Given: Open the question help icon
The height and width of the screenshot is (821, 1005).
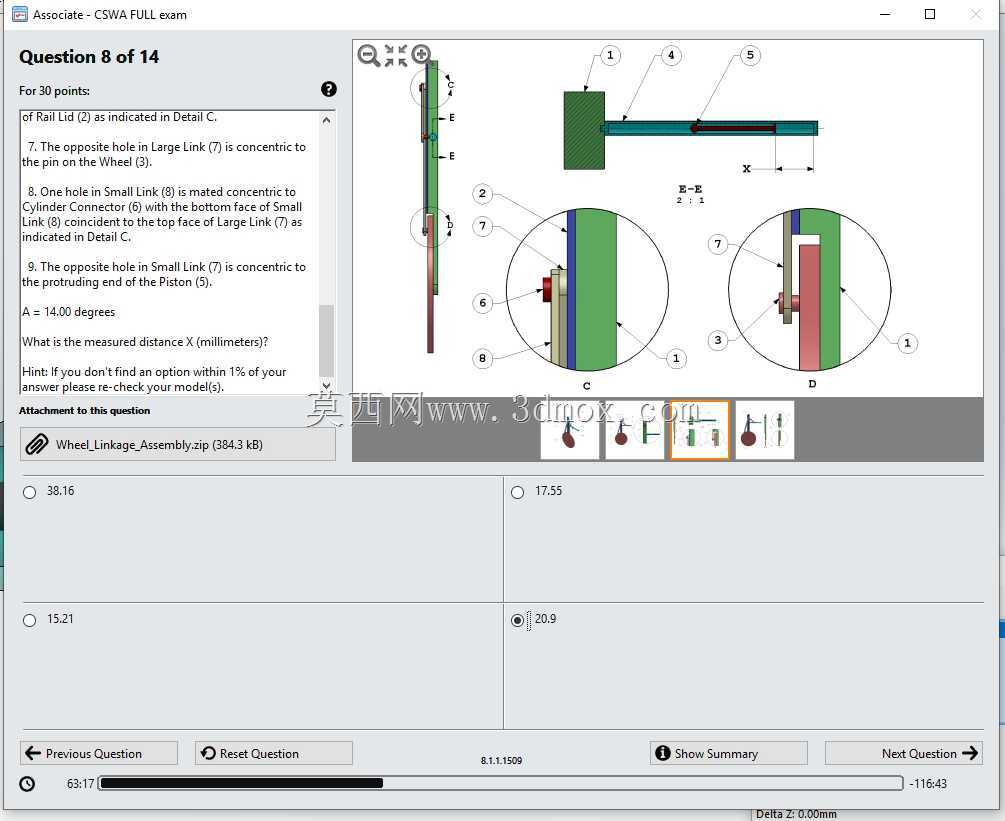Looking at the screenshot, I should [328, 89].
